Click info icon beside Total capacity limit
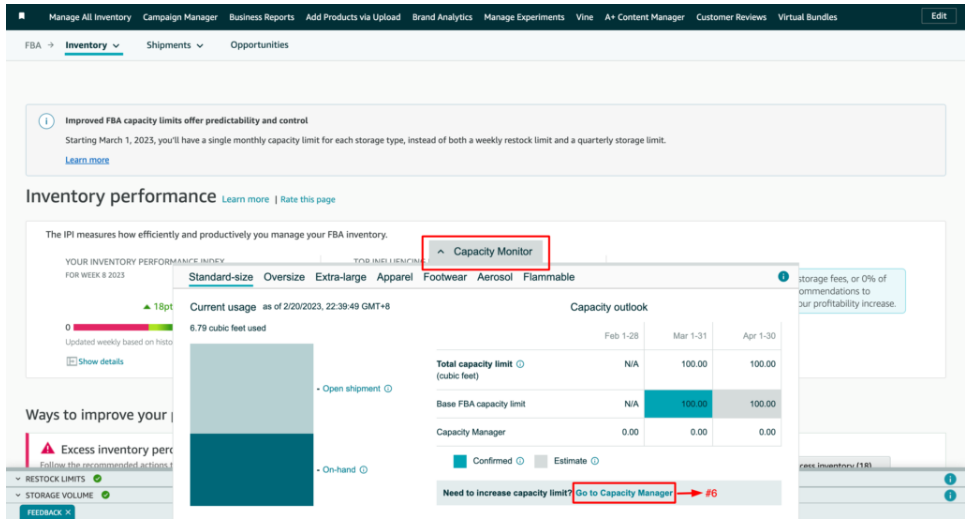The width and height of the screenshot is (975, 526). (x=520, y=364)
